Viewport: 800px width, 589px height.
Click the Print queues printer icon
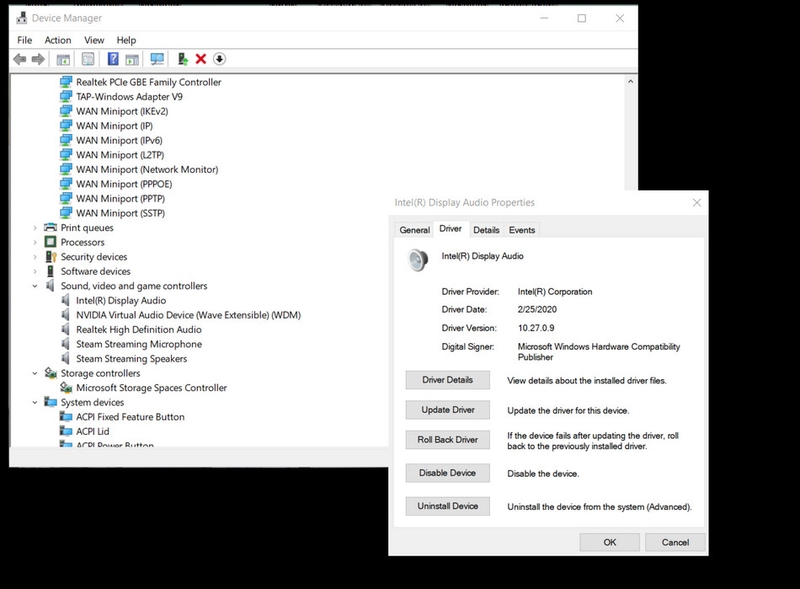pos(50,227)
